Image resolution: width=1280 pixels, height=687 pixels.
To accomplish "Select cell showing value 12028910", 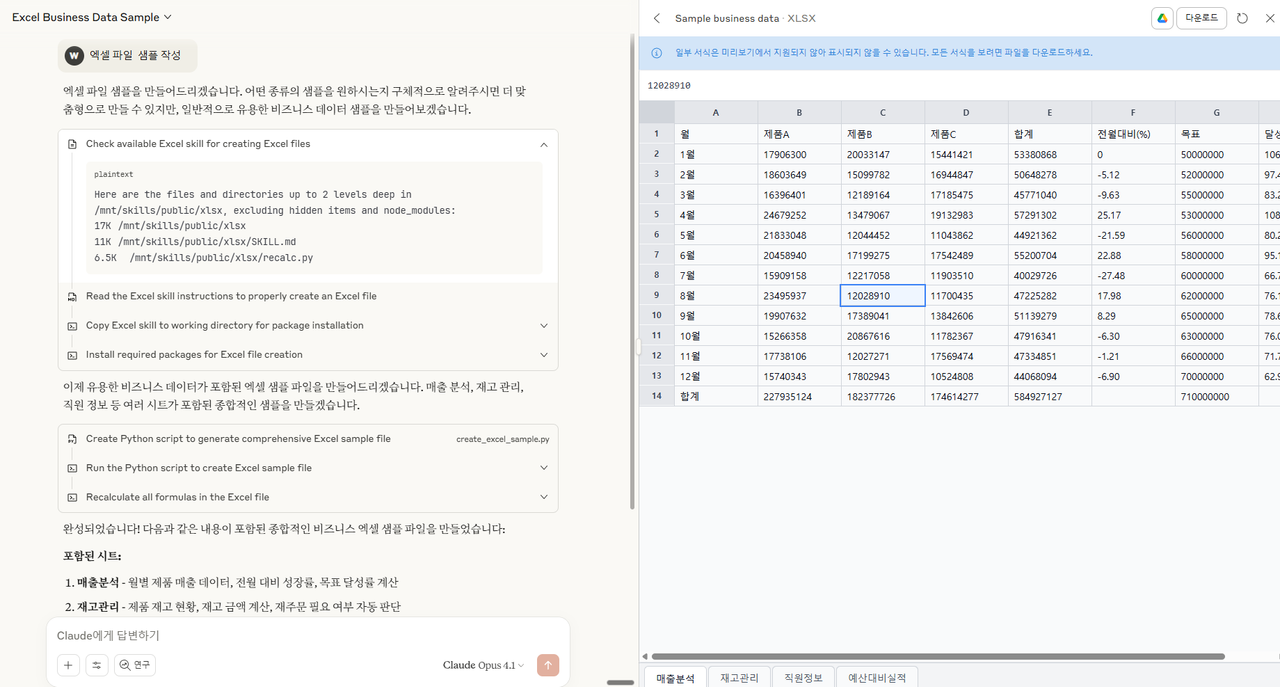I will tap(883, 295).
